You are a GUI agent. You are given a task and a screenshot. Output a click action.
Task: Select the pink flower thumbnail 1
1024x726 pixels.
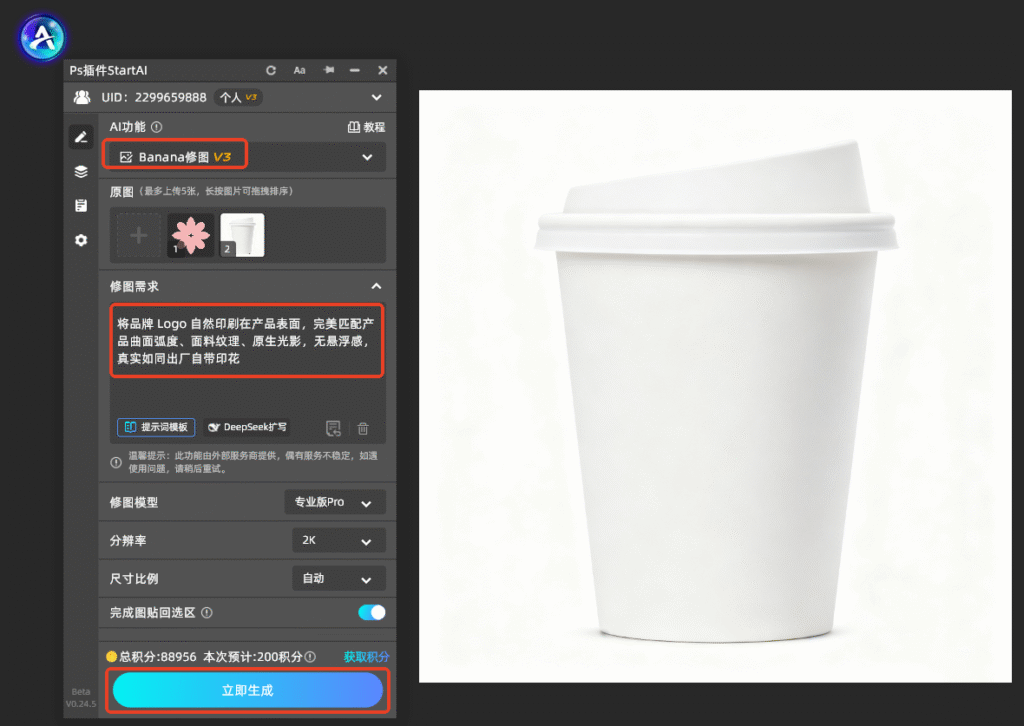[x=191, y=235]
